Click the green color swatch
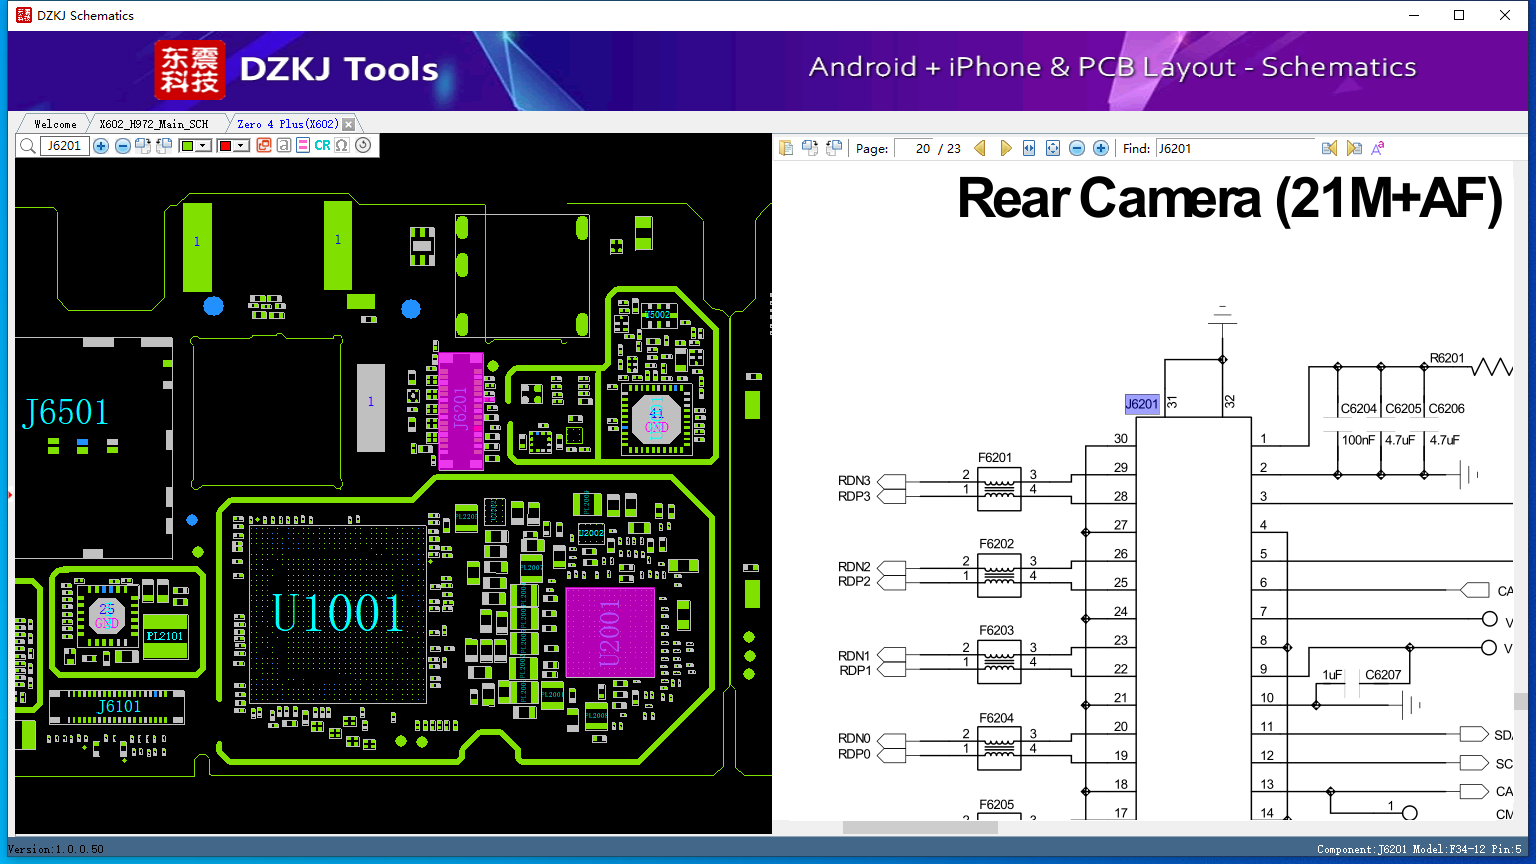 point(187,146)
